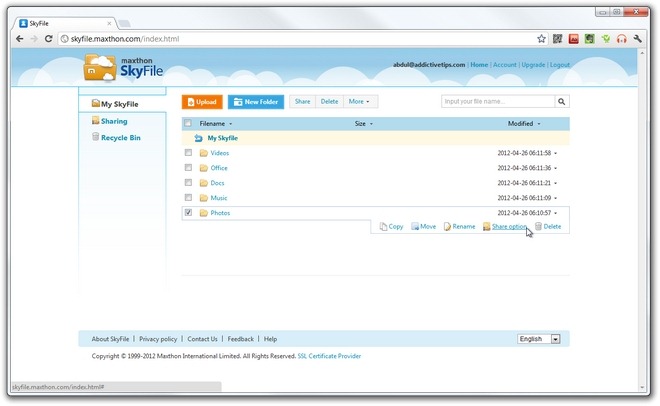
Task: Click the Logout link
Action: (560, 65)
